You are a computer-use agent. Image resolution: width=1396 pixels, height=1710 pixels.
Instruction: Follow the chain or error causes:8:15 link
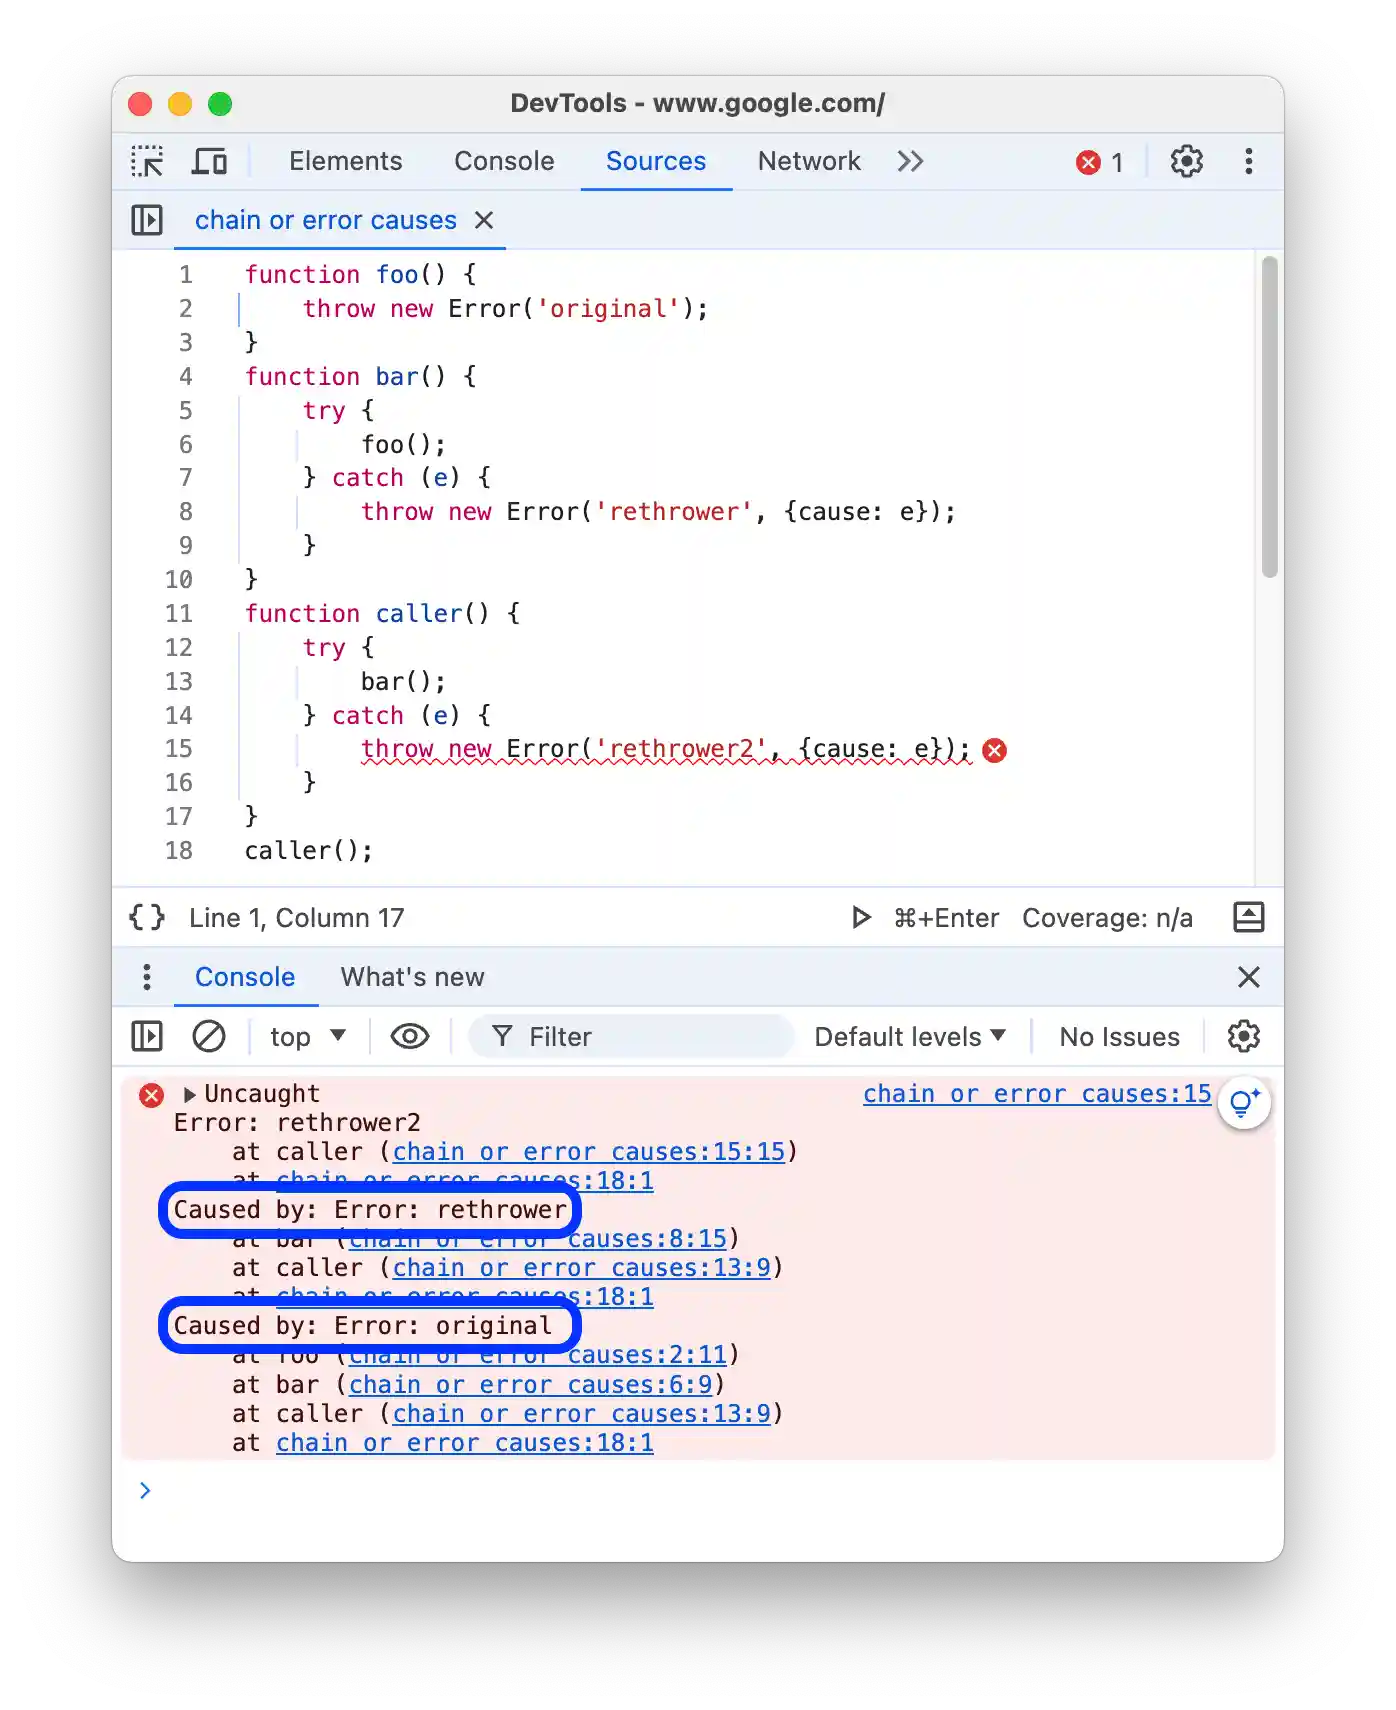point(538,1239)
